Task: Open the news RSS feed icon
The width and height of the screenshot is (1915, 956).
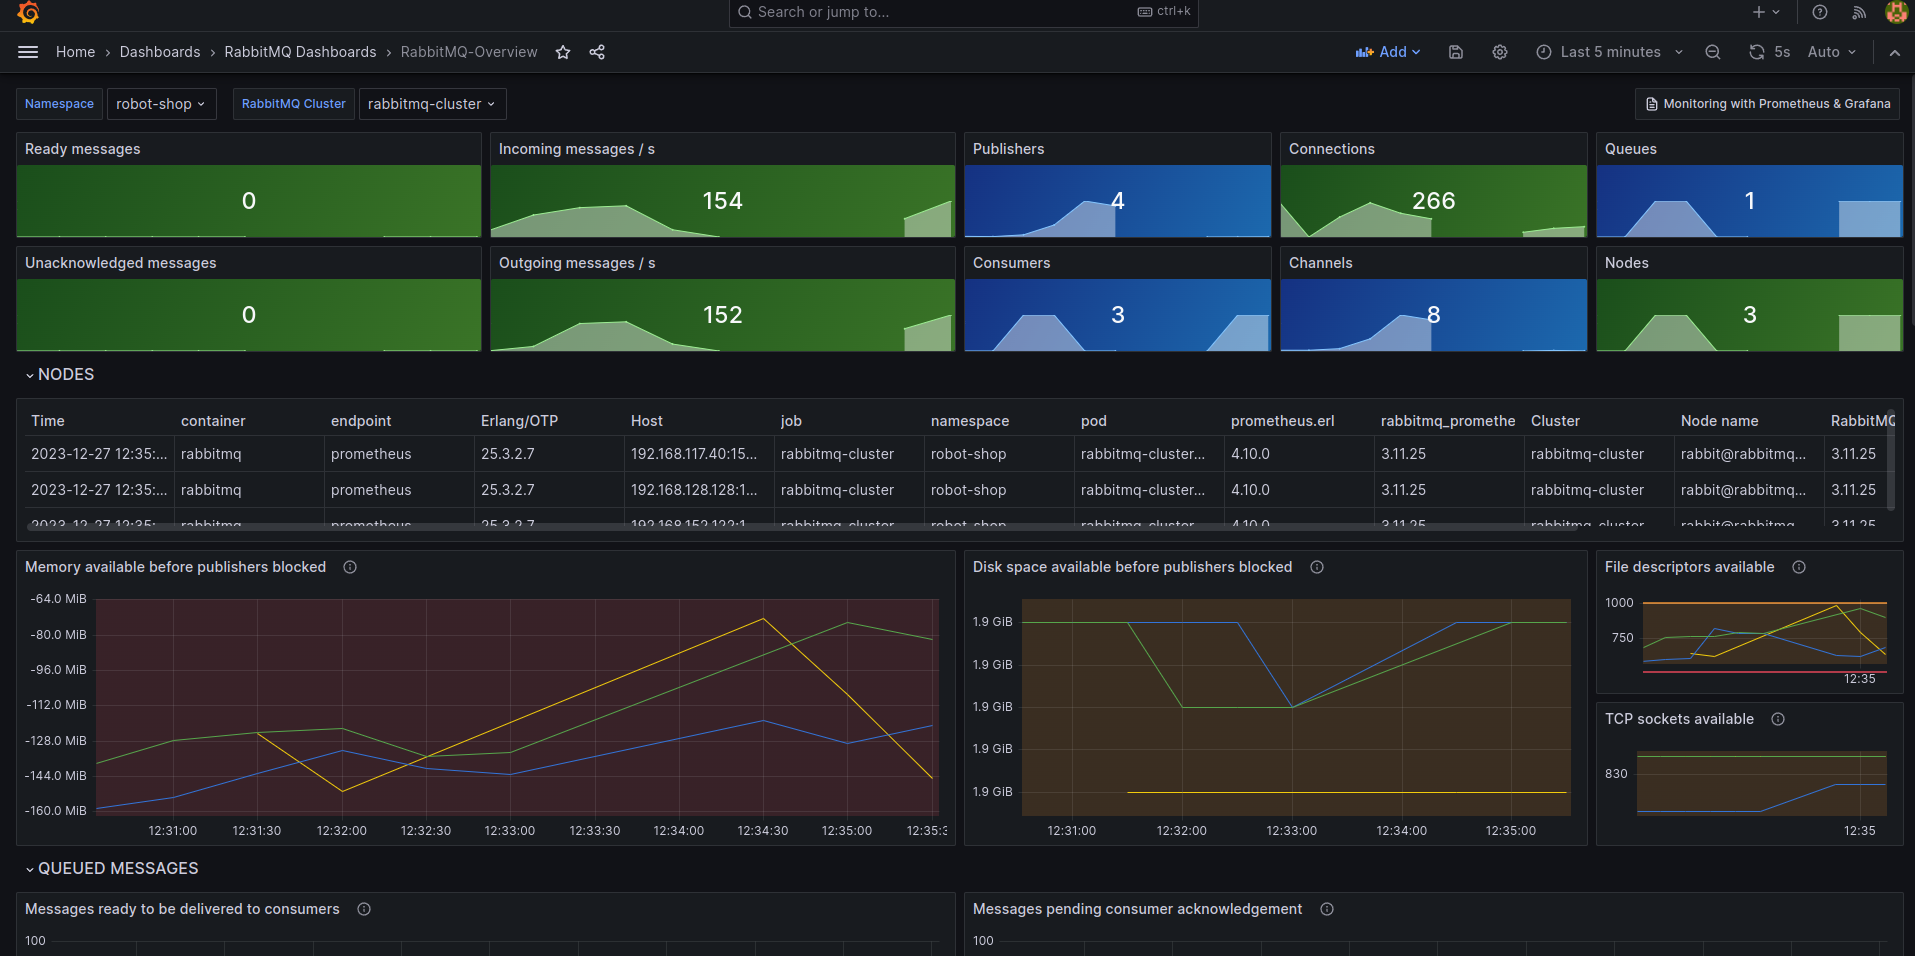Action: tap(1859, 12)
